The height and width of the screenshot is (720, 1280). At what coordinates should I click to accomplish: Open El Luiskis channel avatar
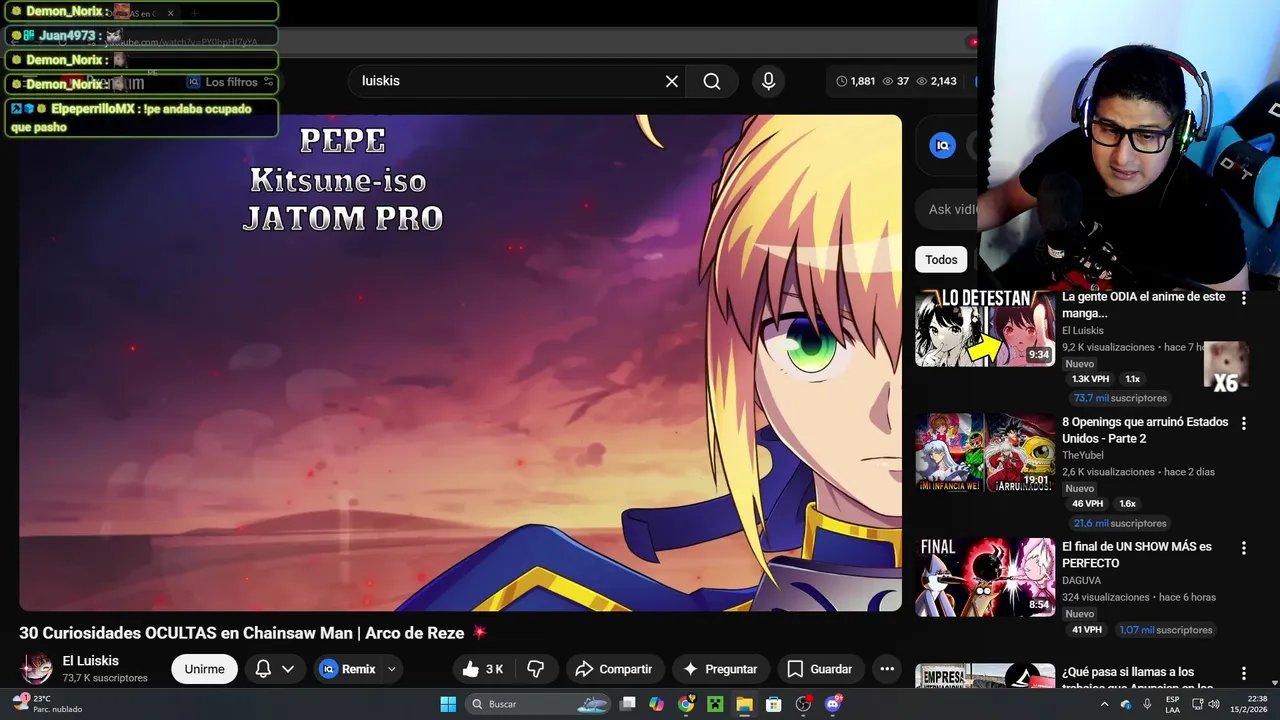(37, 669)
